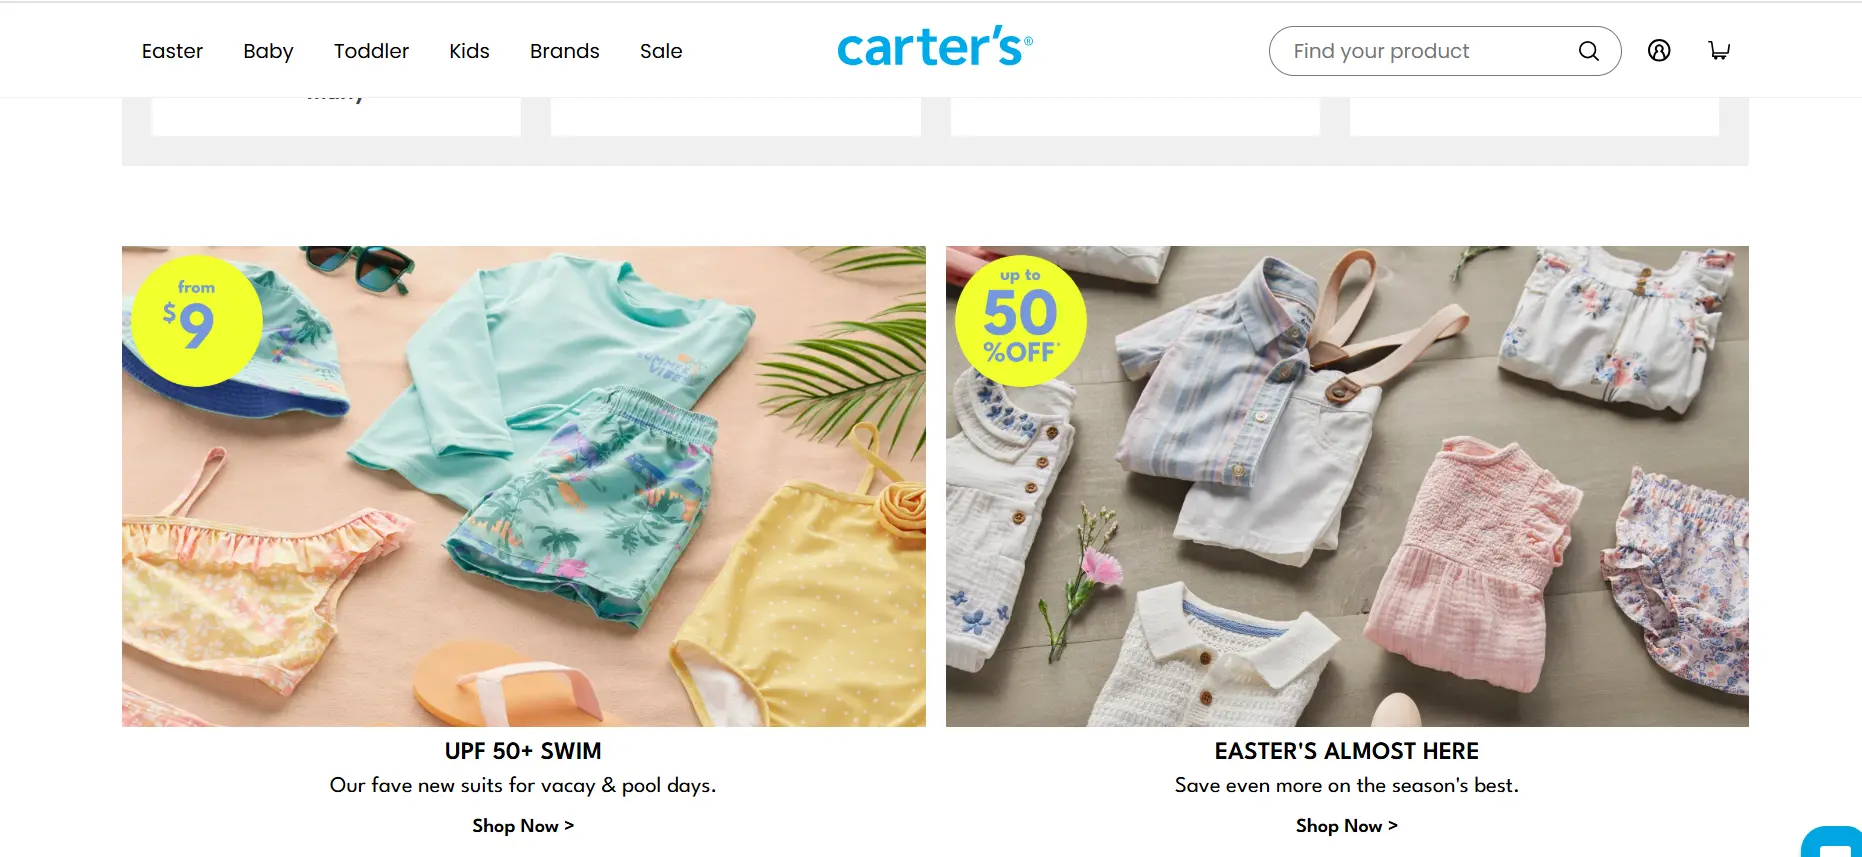
Task: Open the shopping cart icon
Action: click(1719, 50)
